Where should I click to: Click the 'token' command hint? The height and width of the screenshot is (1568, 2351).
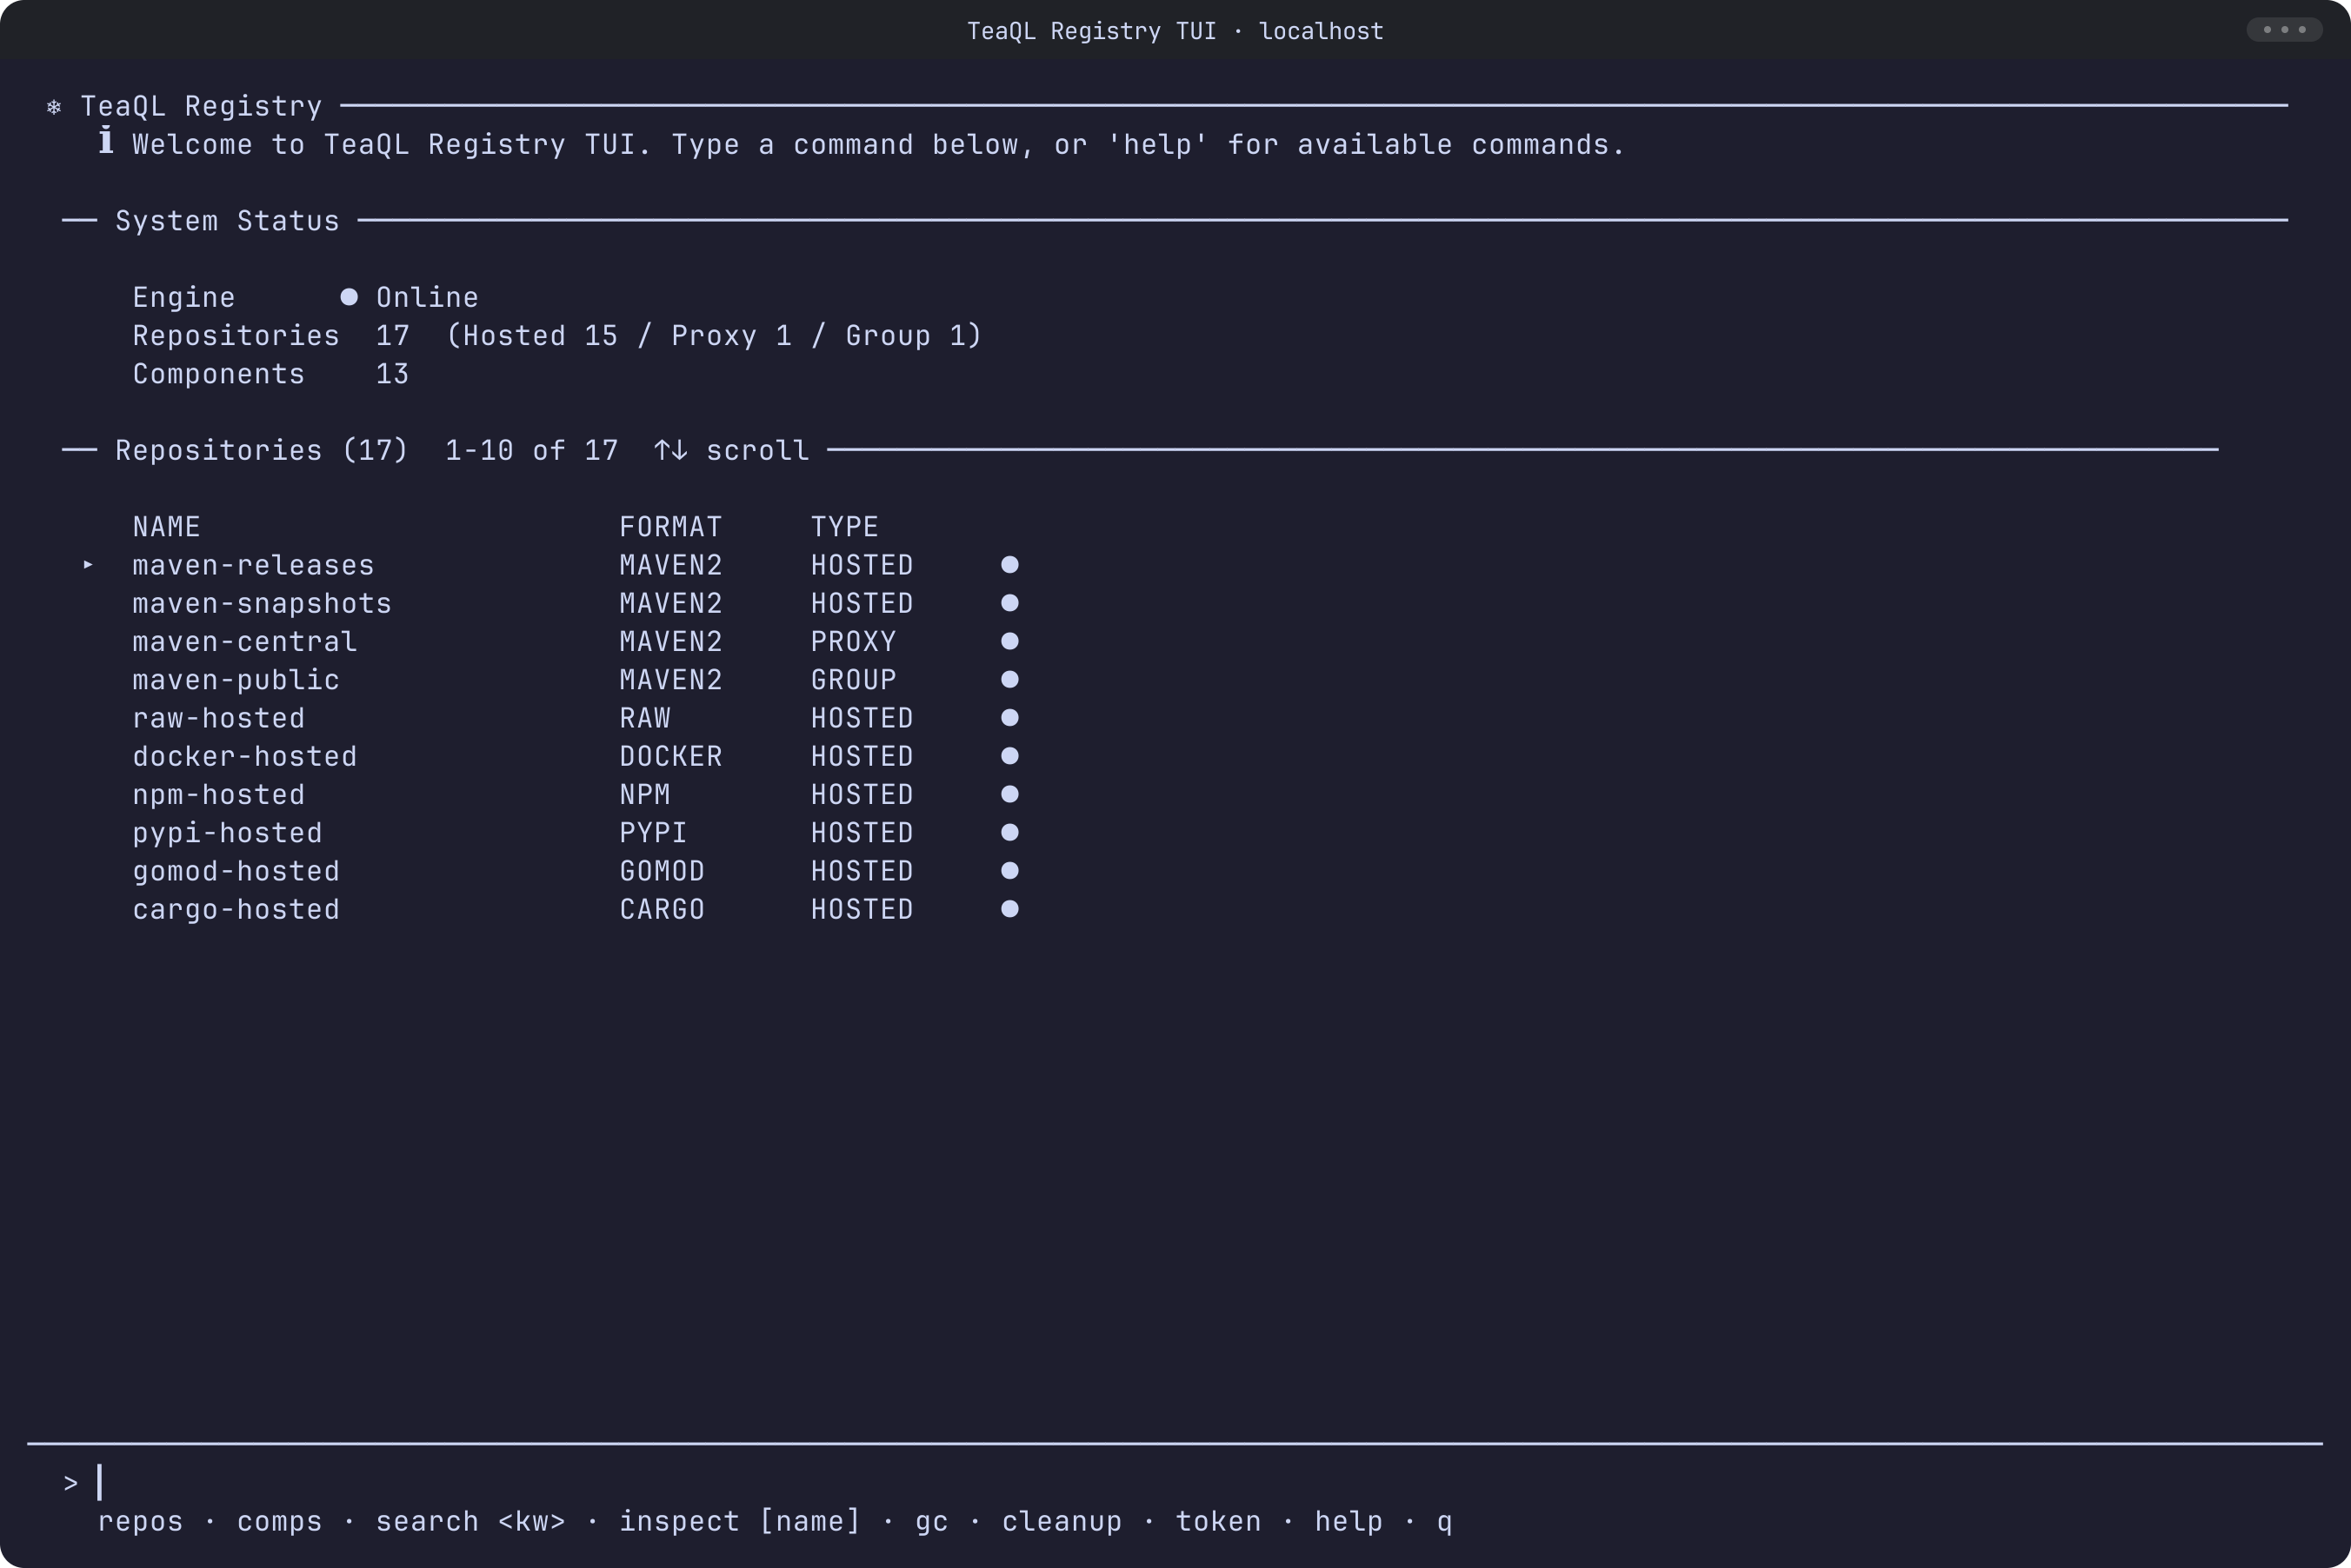(x=1218, y=1522)
